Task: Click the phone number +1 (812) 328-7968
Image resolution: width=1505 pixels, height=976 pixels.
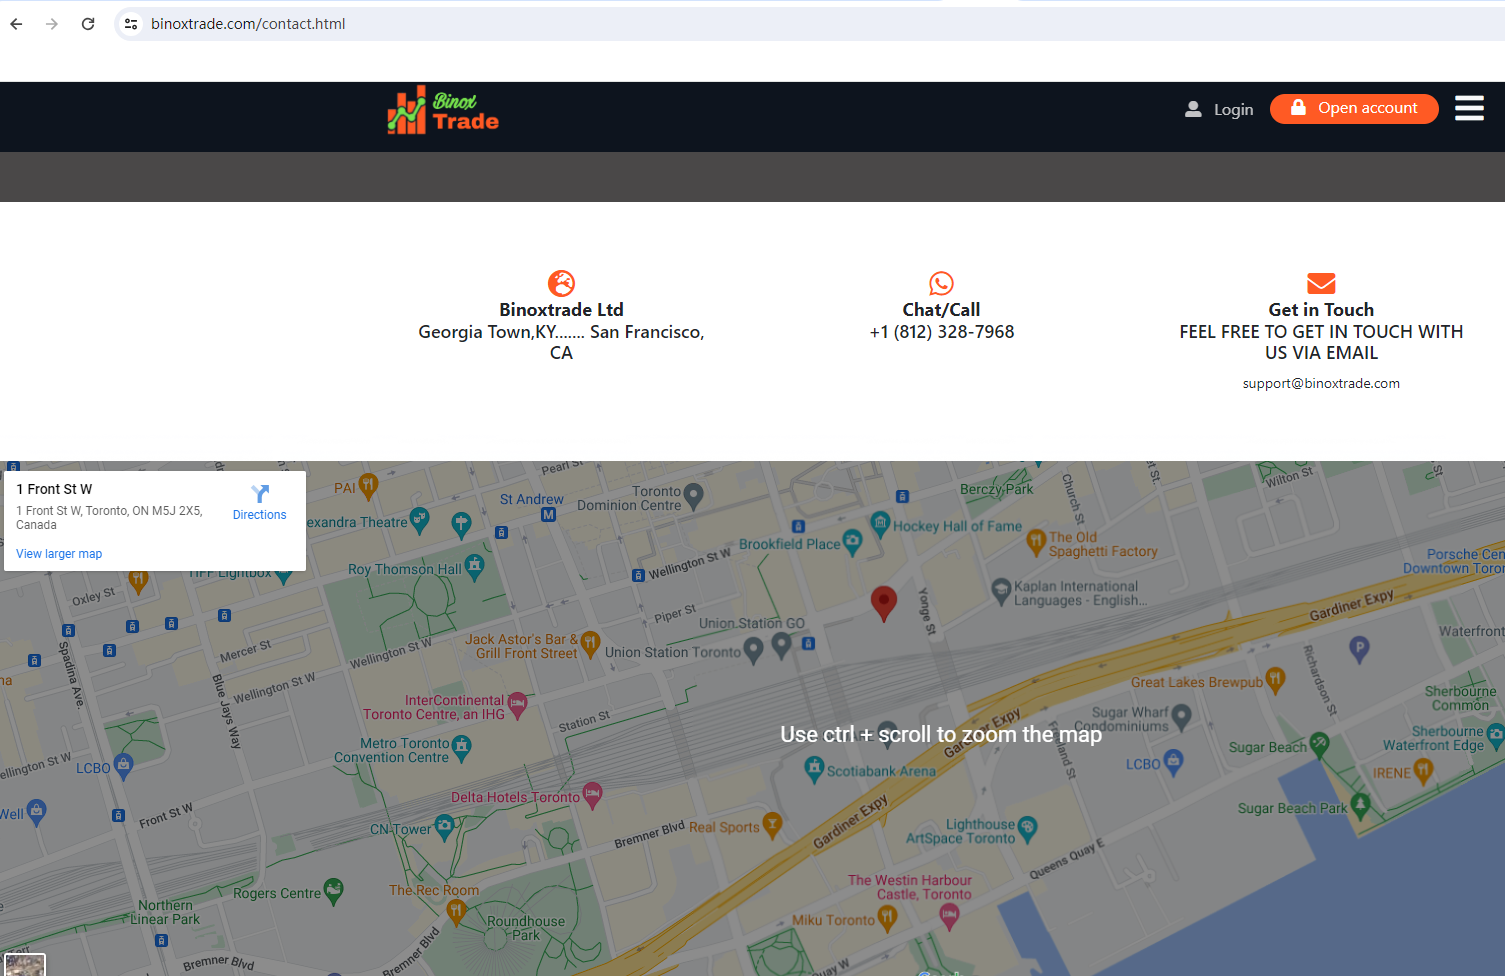Action: pos(941,332)
